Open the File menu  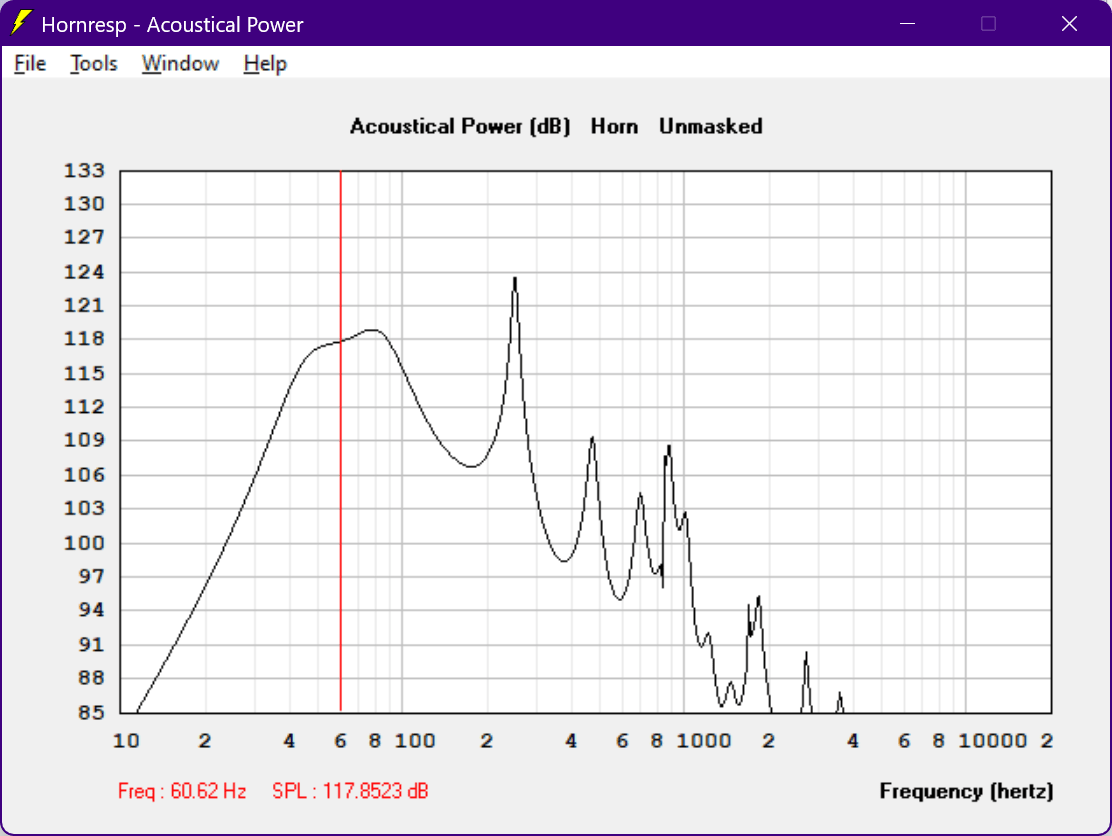point(30,64)
